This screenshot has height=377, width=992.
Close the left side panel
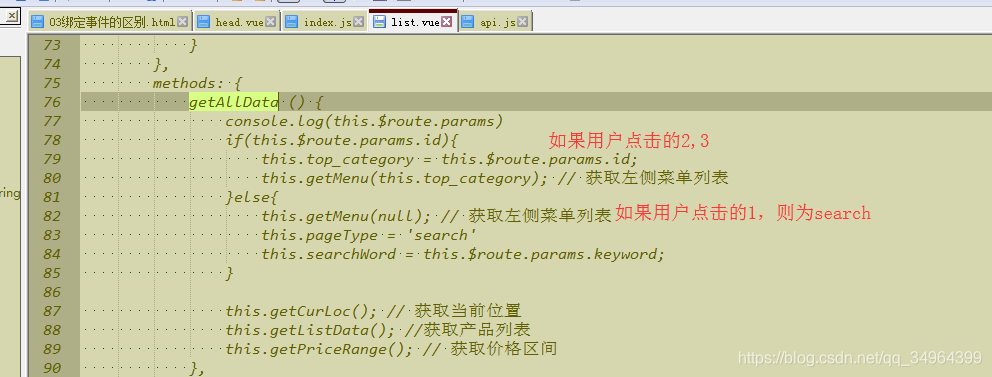[x=12, y=16]
